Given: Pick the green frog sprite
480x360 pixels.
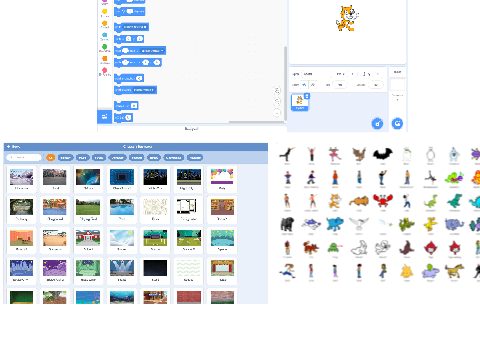Looking at the screenshot, I should tap(334, 248).
